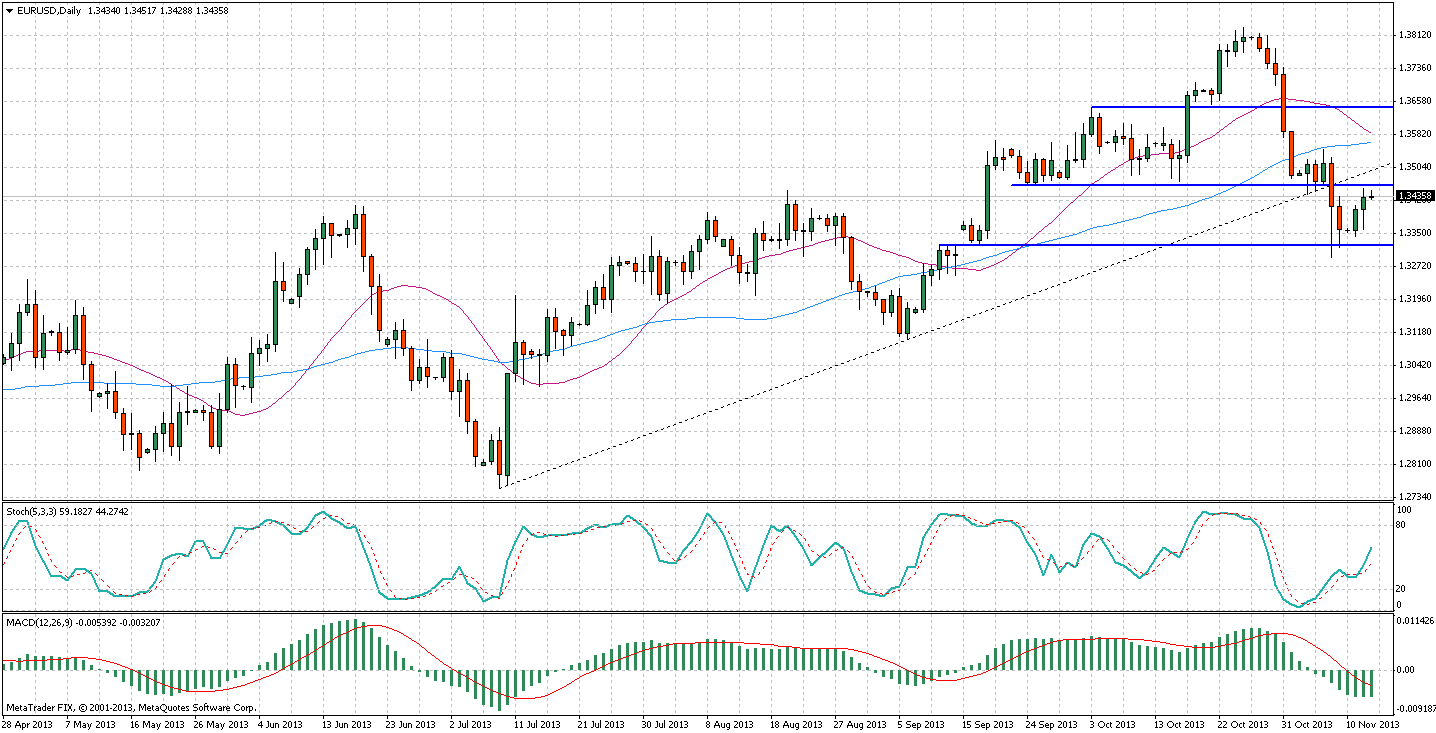Click the triangle arrow beside EURUSD,Daily
The image size is (1436, 733).
pos(8,11)
